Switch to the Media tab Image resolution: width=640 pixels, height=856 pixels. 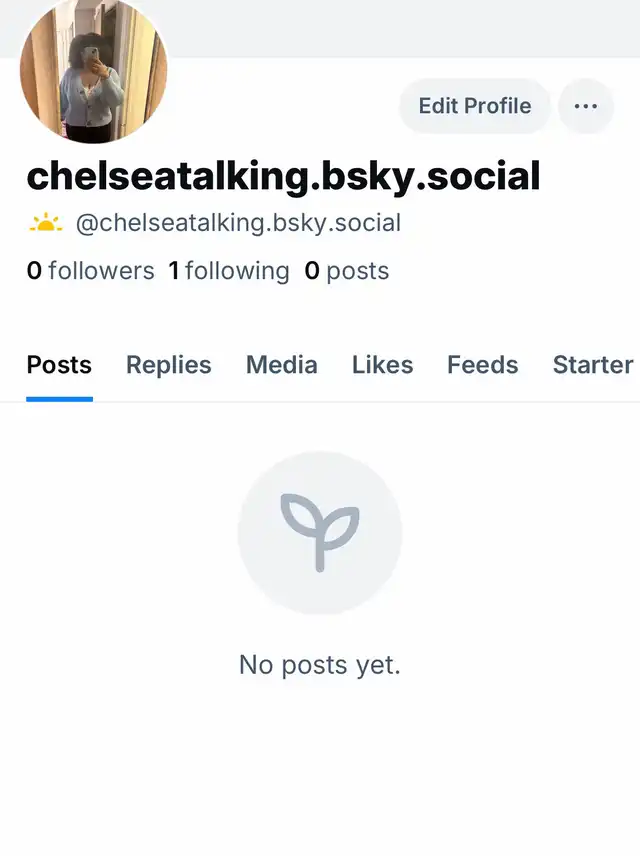(282, 365)
